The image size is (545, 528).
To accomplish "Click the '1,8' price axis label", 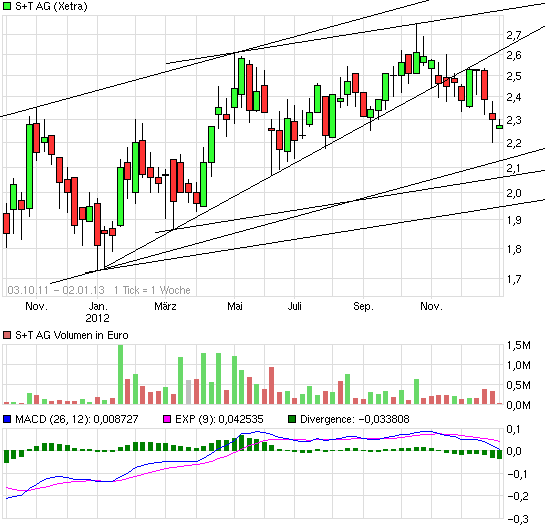I will (x=514, y=249).
